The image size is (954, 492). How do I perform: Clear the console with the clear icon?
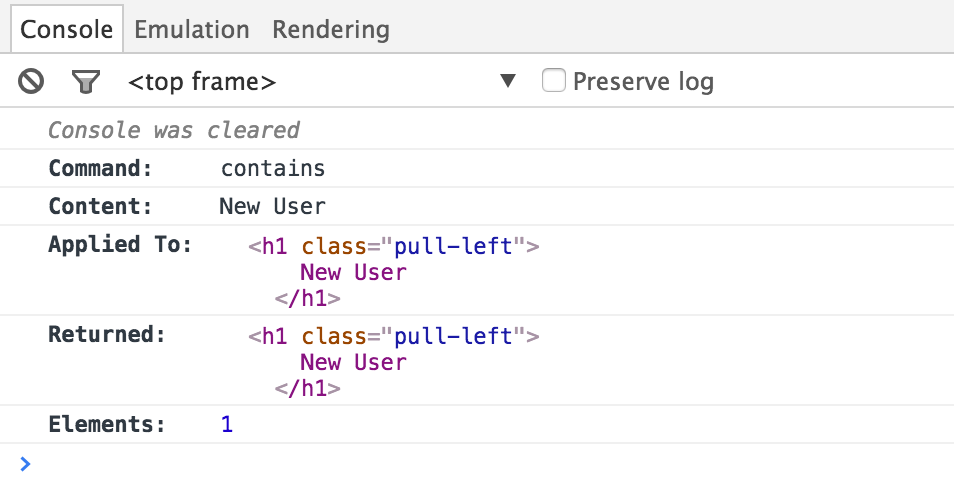(31, 81)
